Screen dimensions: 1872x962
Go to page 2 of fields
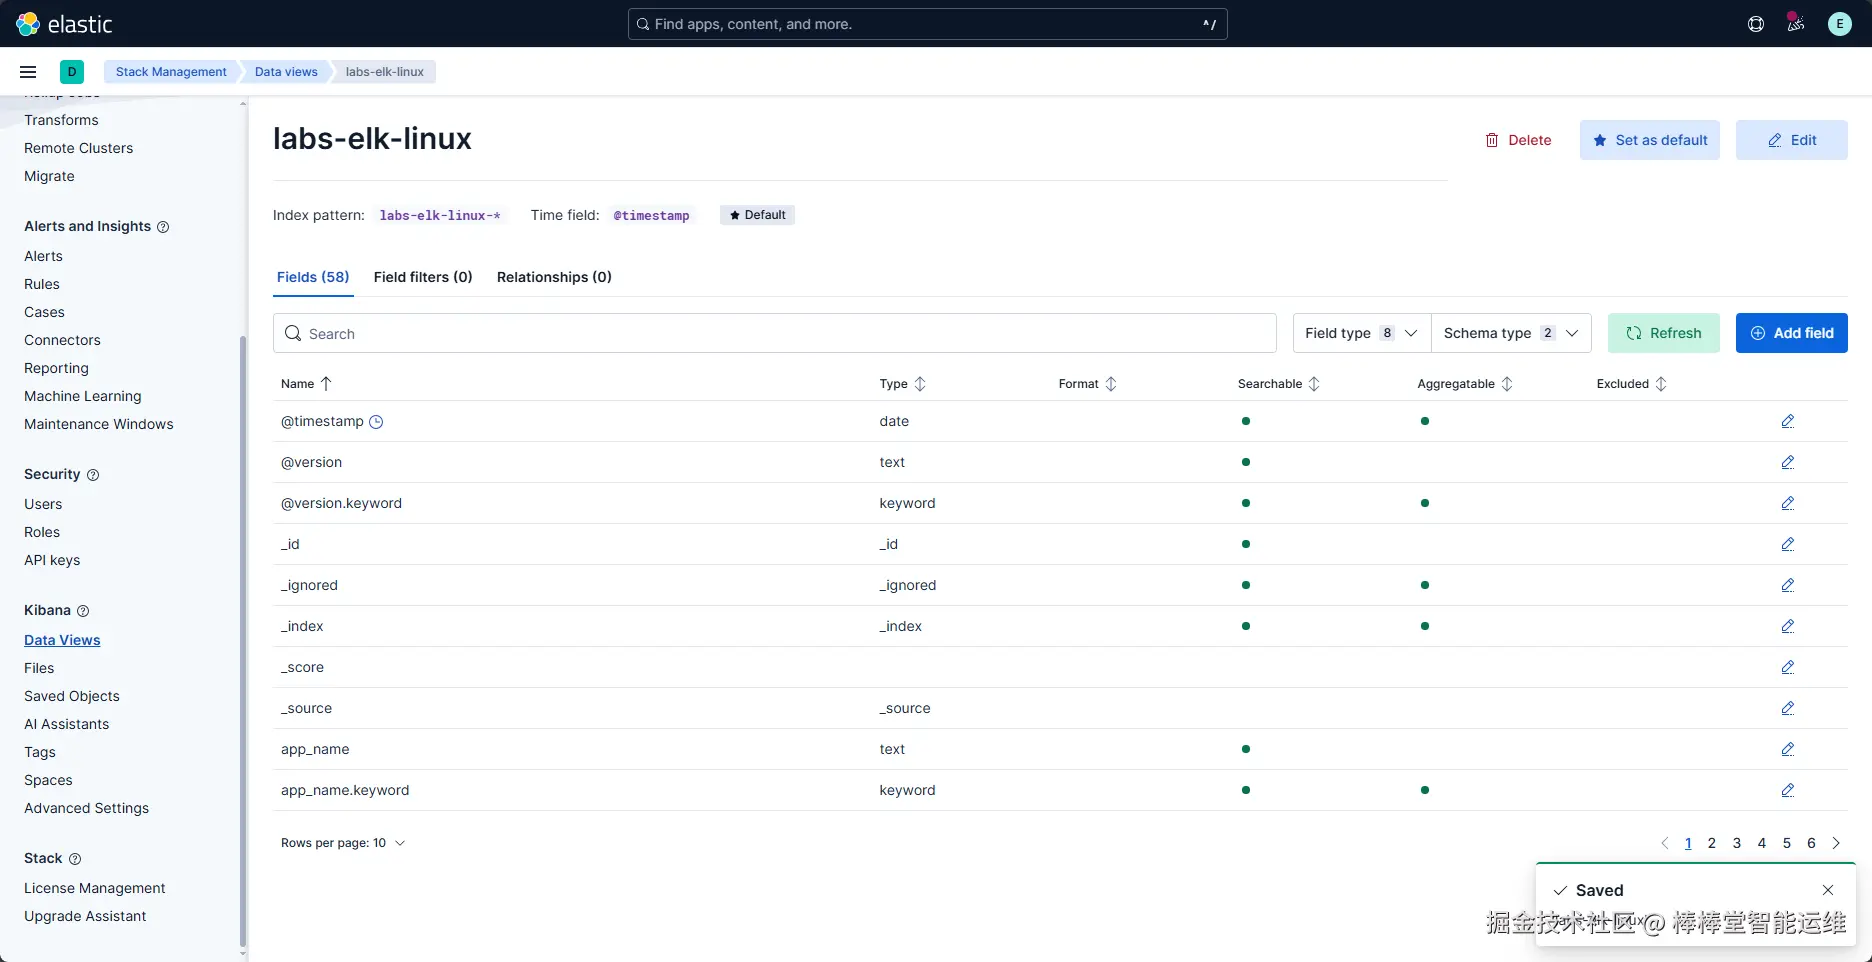click(x=1712, y=843)
